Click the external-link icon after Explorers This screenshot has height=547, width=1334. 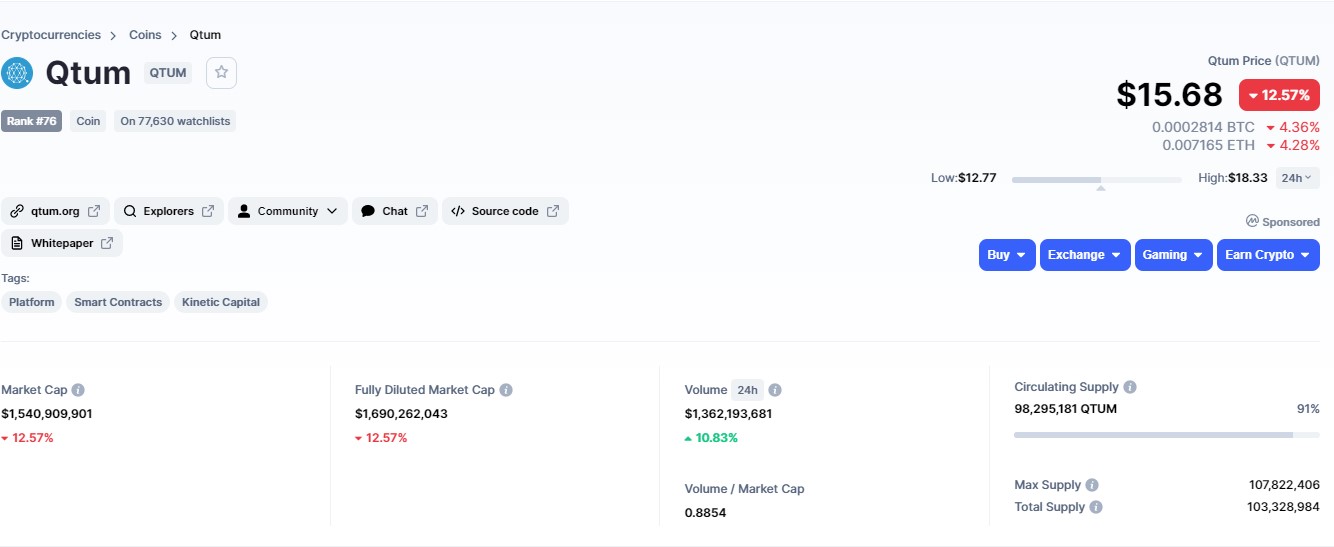pos(208,211)
